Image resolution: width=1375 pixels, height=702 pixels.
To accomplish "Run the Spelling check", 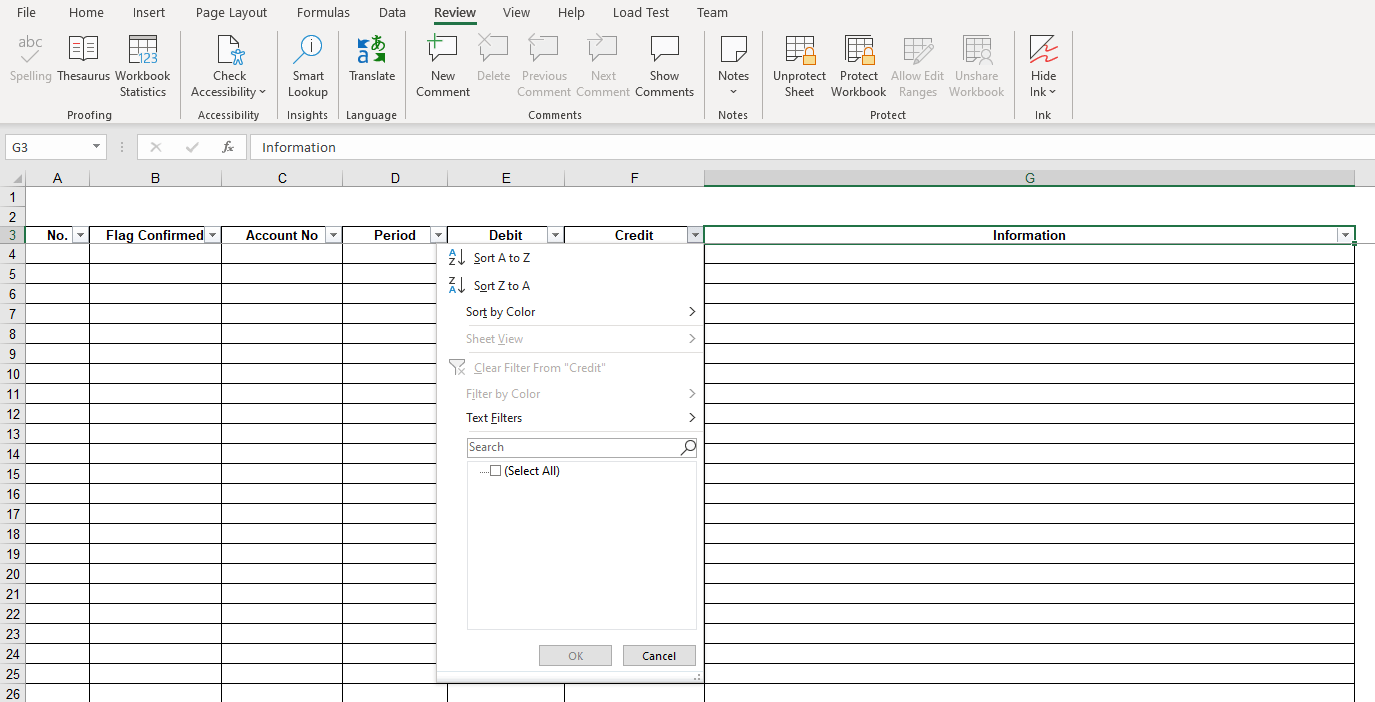I will click(31, 60).
